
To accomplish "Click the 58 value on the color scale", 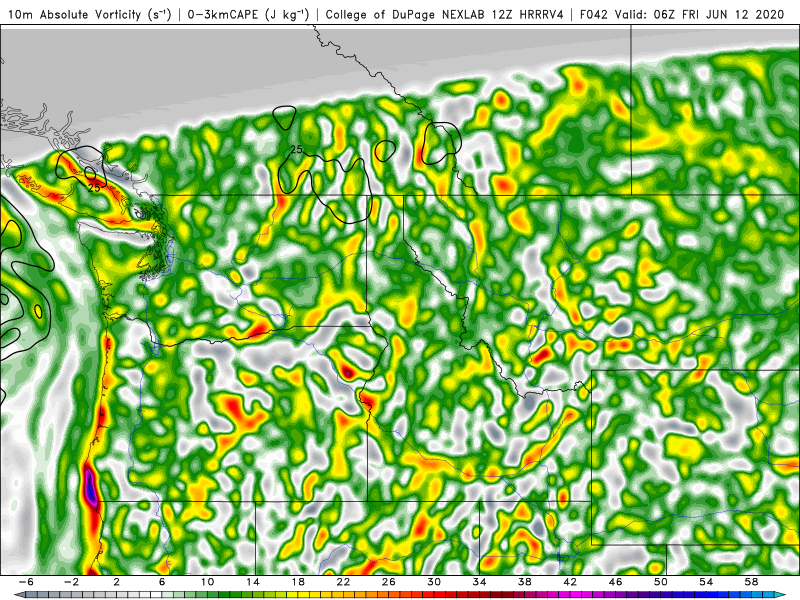I will 751,582.
